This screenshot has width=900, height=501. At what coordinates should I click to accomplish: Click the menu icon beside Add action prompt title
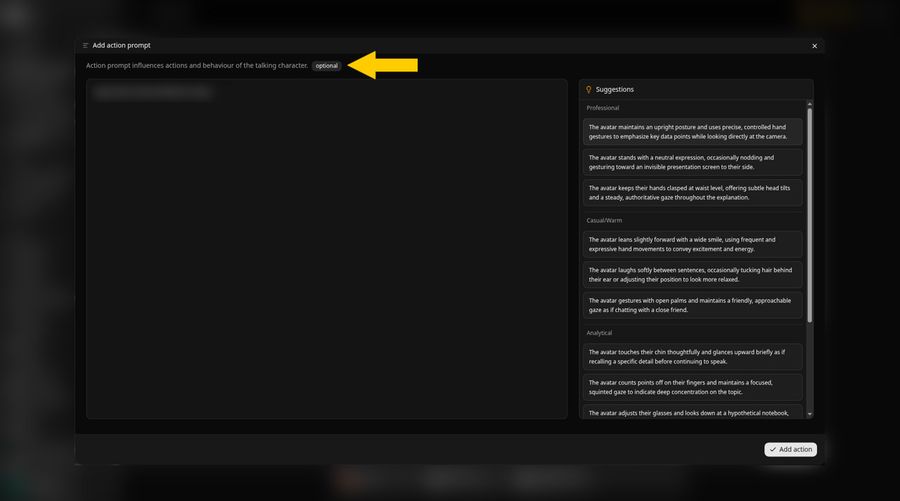[86, 45]
